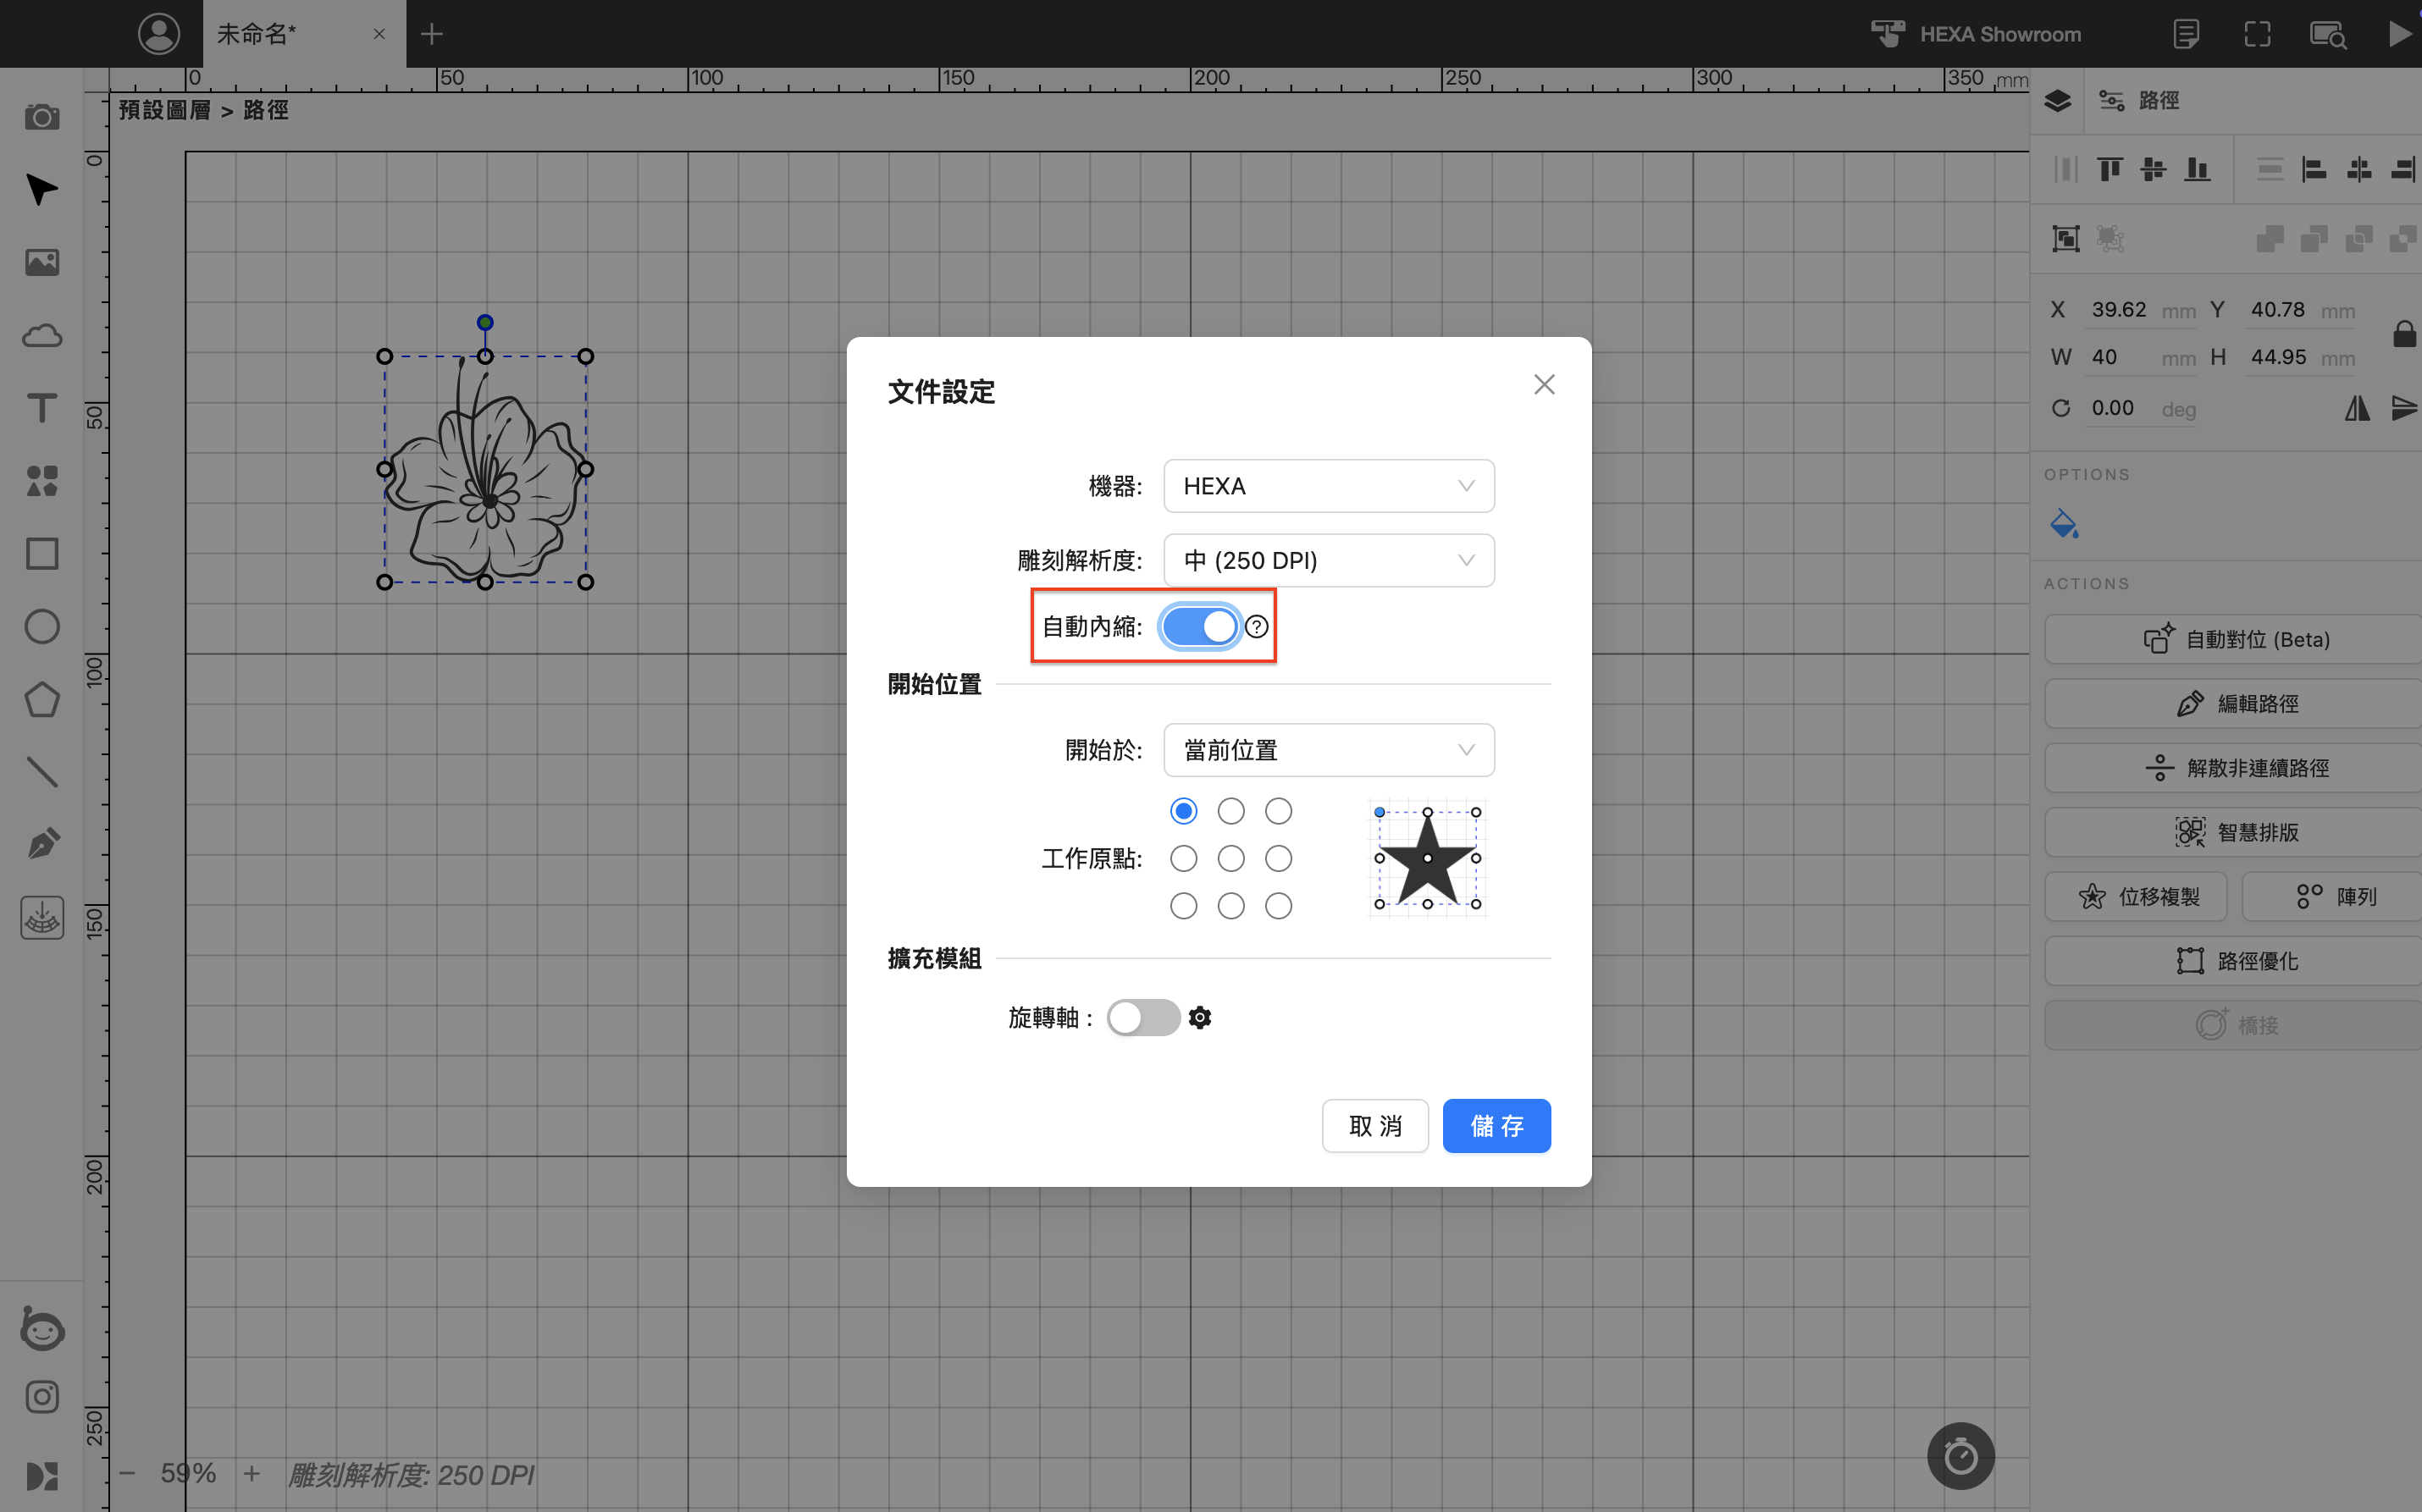Click the top align icon
2422x1512 pixels.
click(2110, 169)
